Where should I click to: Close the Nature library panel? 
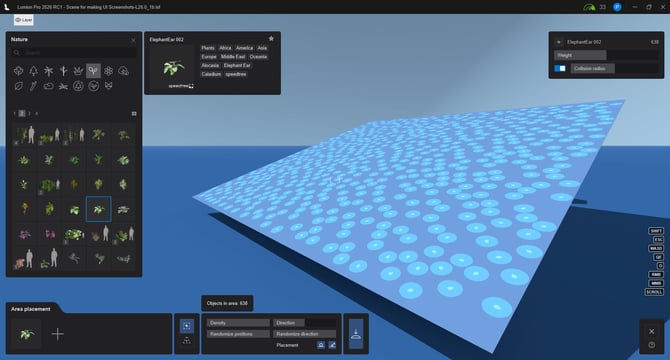pos(133,40)
